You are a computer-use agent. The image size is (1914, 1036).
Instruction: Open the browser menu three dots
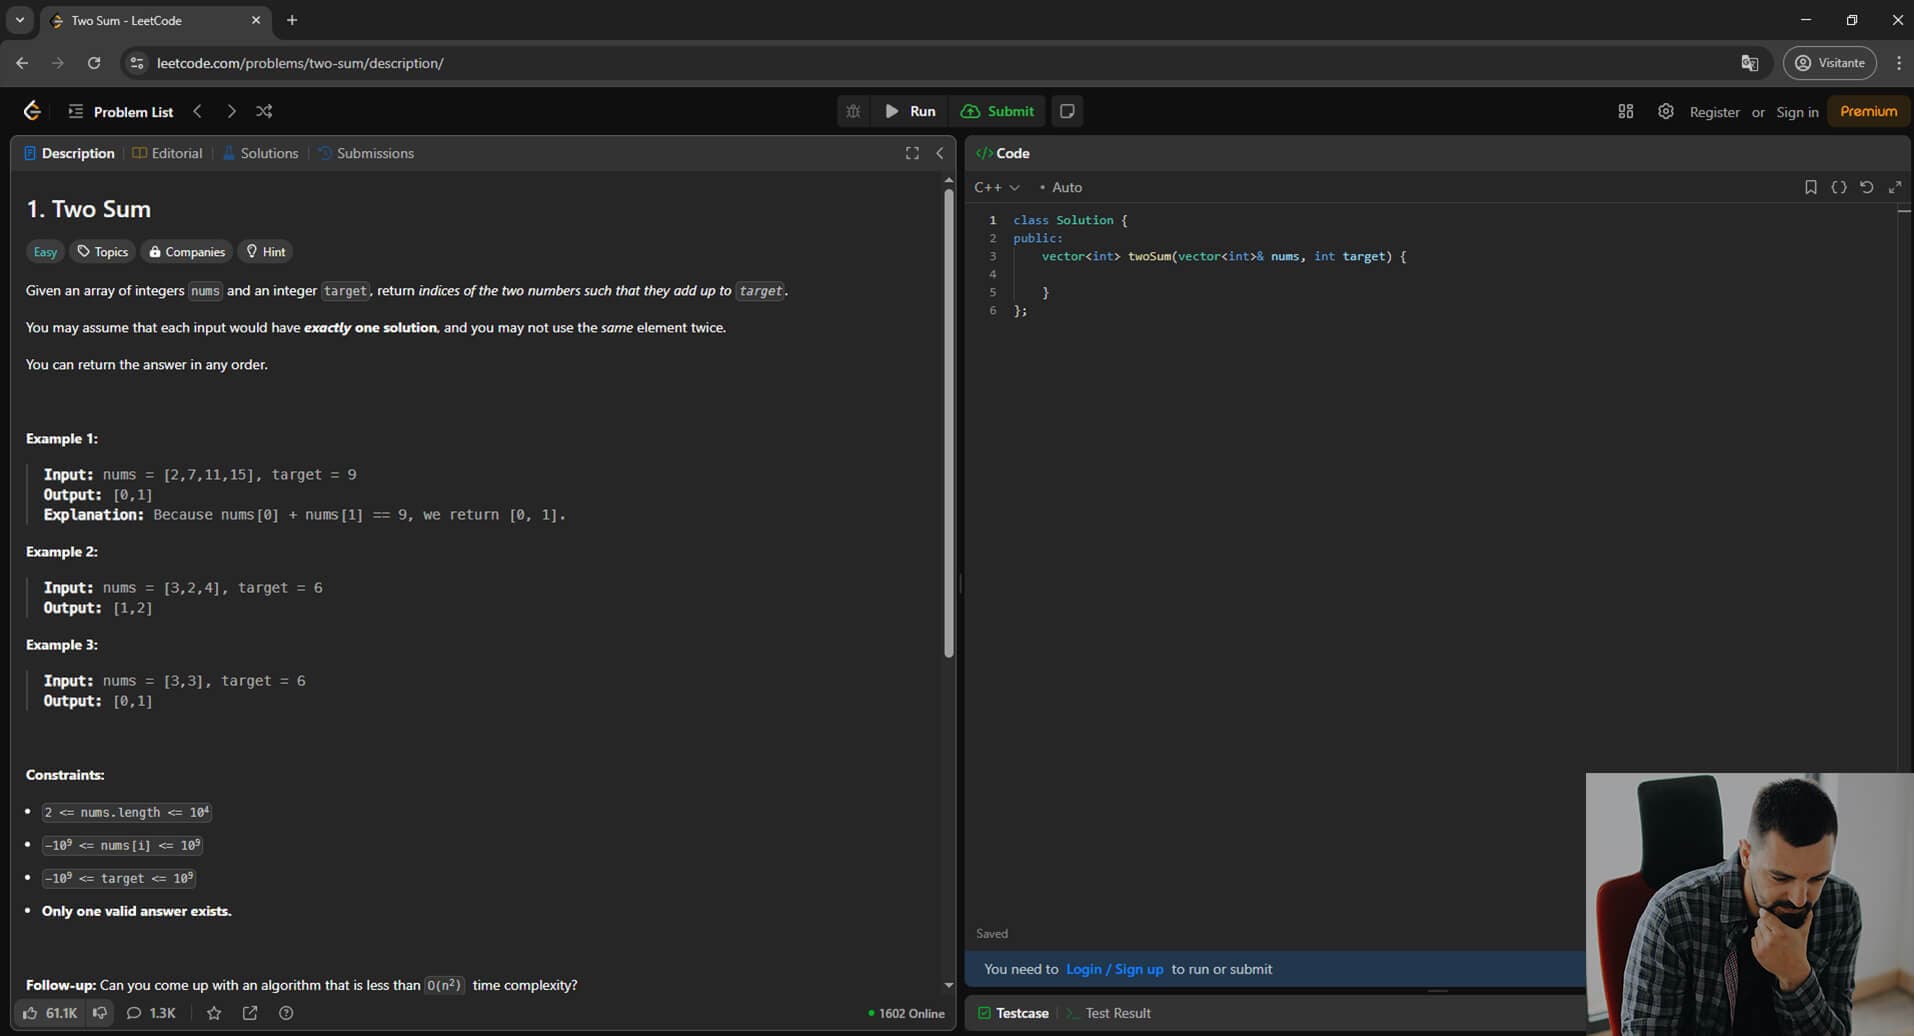(1898, 63)
